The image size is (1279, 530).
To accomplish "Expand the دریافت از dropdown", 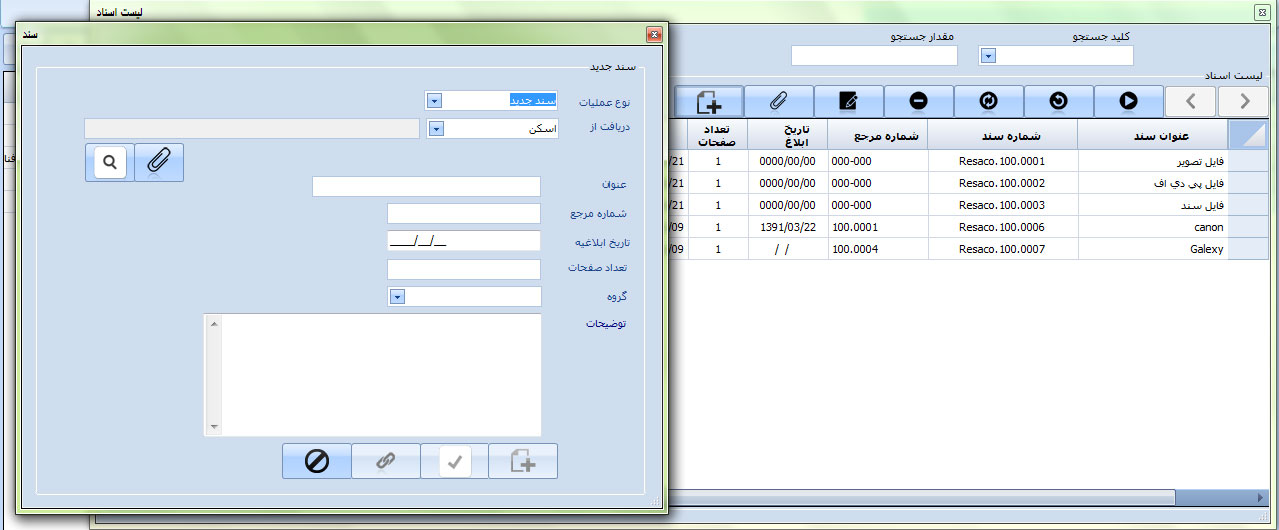I will click(435, 129).
